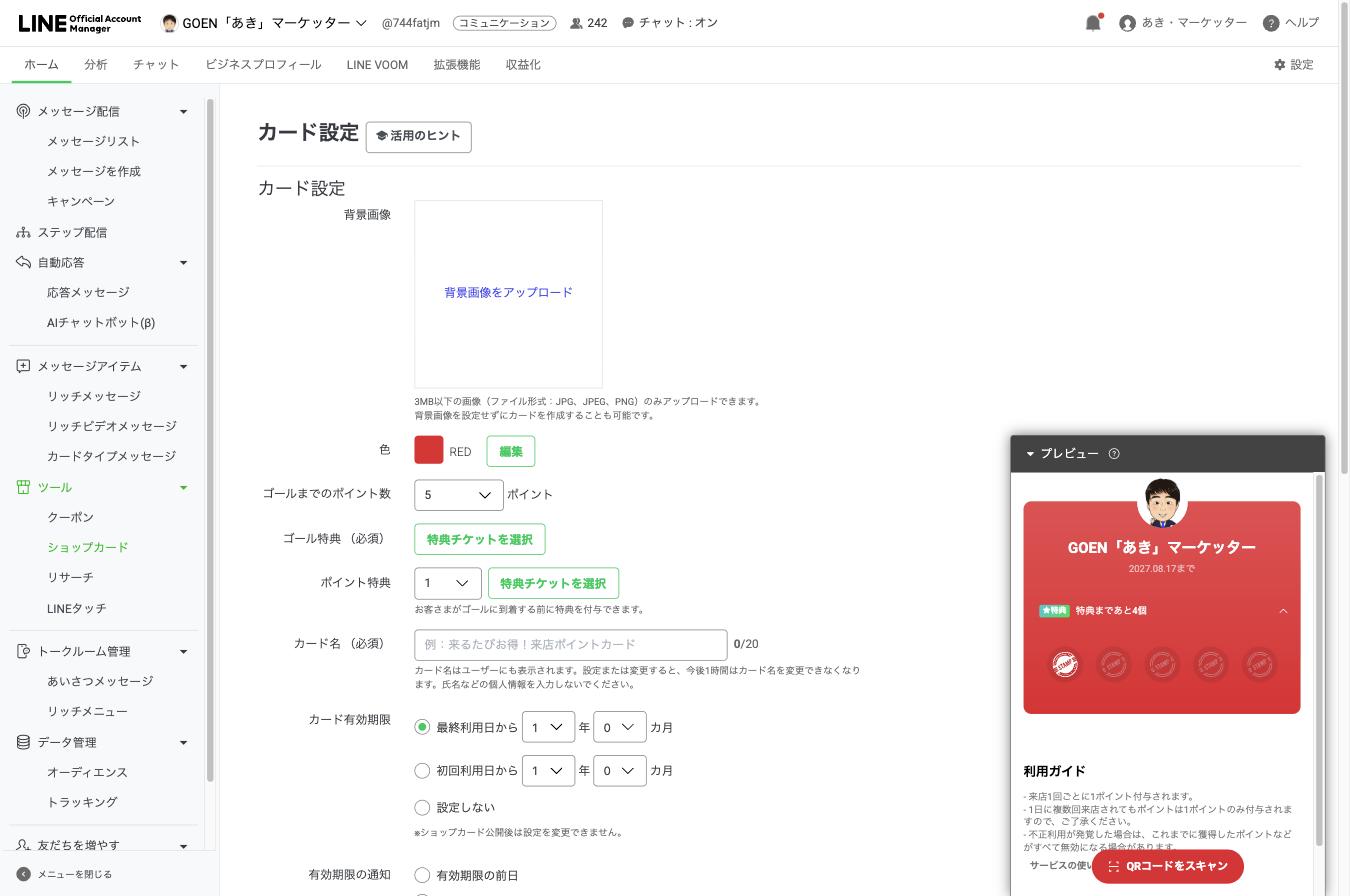Click the last empty stamp in preview
This screenshot has height=896, width=1350.
pyautogui.click(x=1259, y=664)
